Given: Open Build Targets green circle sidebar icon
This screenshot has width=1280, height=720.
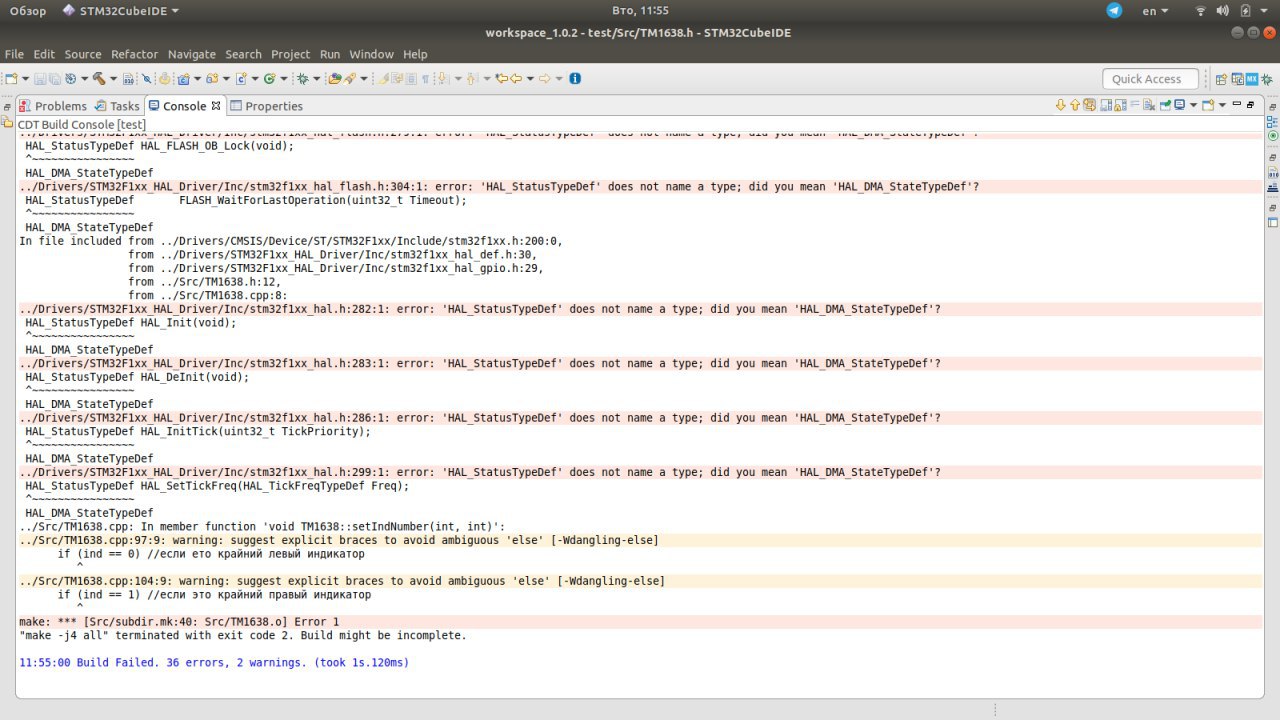Looking at the screenshot, I should point(1272,135).
